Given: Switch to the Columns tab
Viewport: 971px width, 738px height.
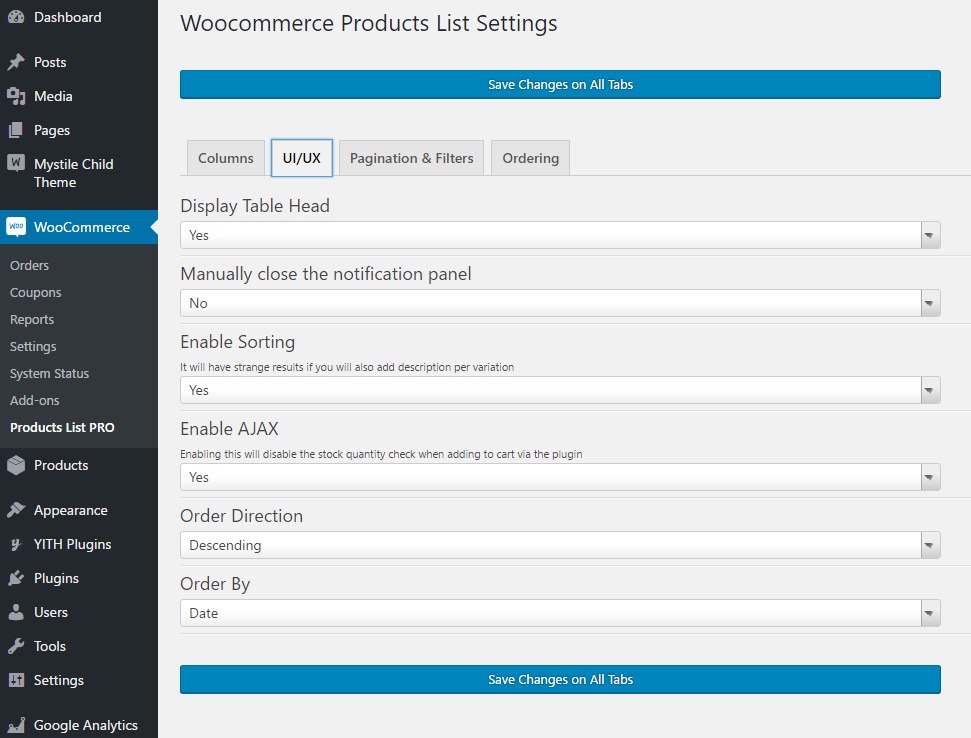Looking at the screenshot, I should point(226,158).
